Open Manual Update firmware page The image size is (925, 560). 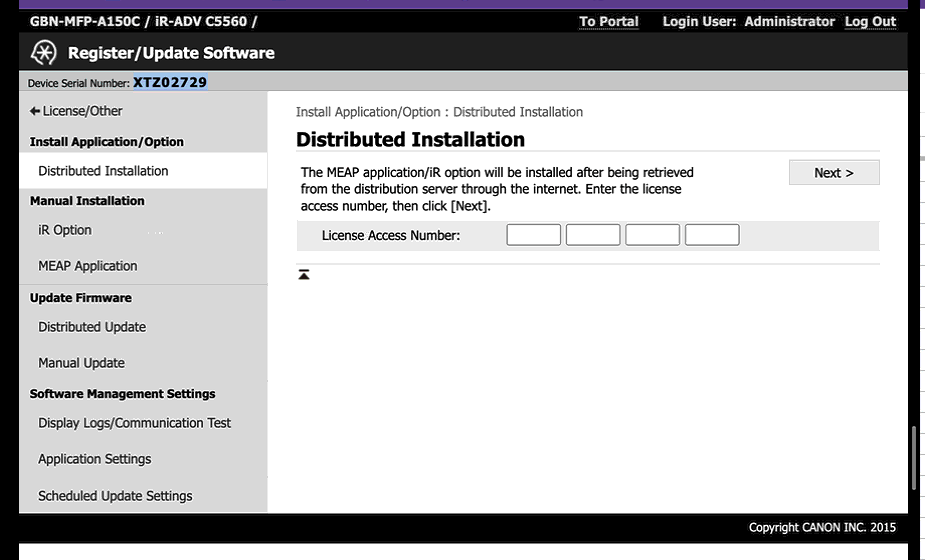pyautogui.click(x=81, y=363)
